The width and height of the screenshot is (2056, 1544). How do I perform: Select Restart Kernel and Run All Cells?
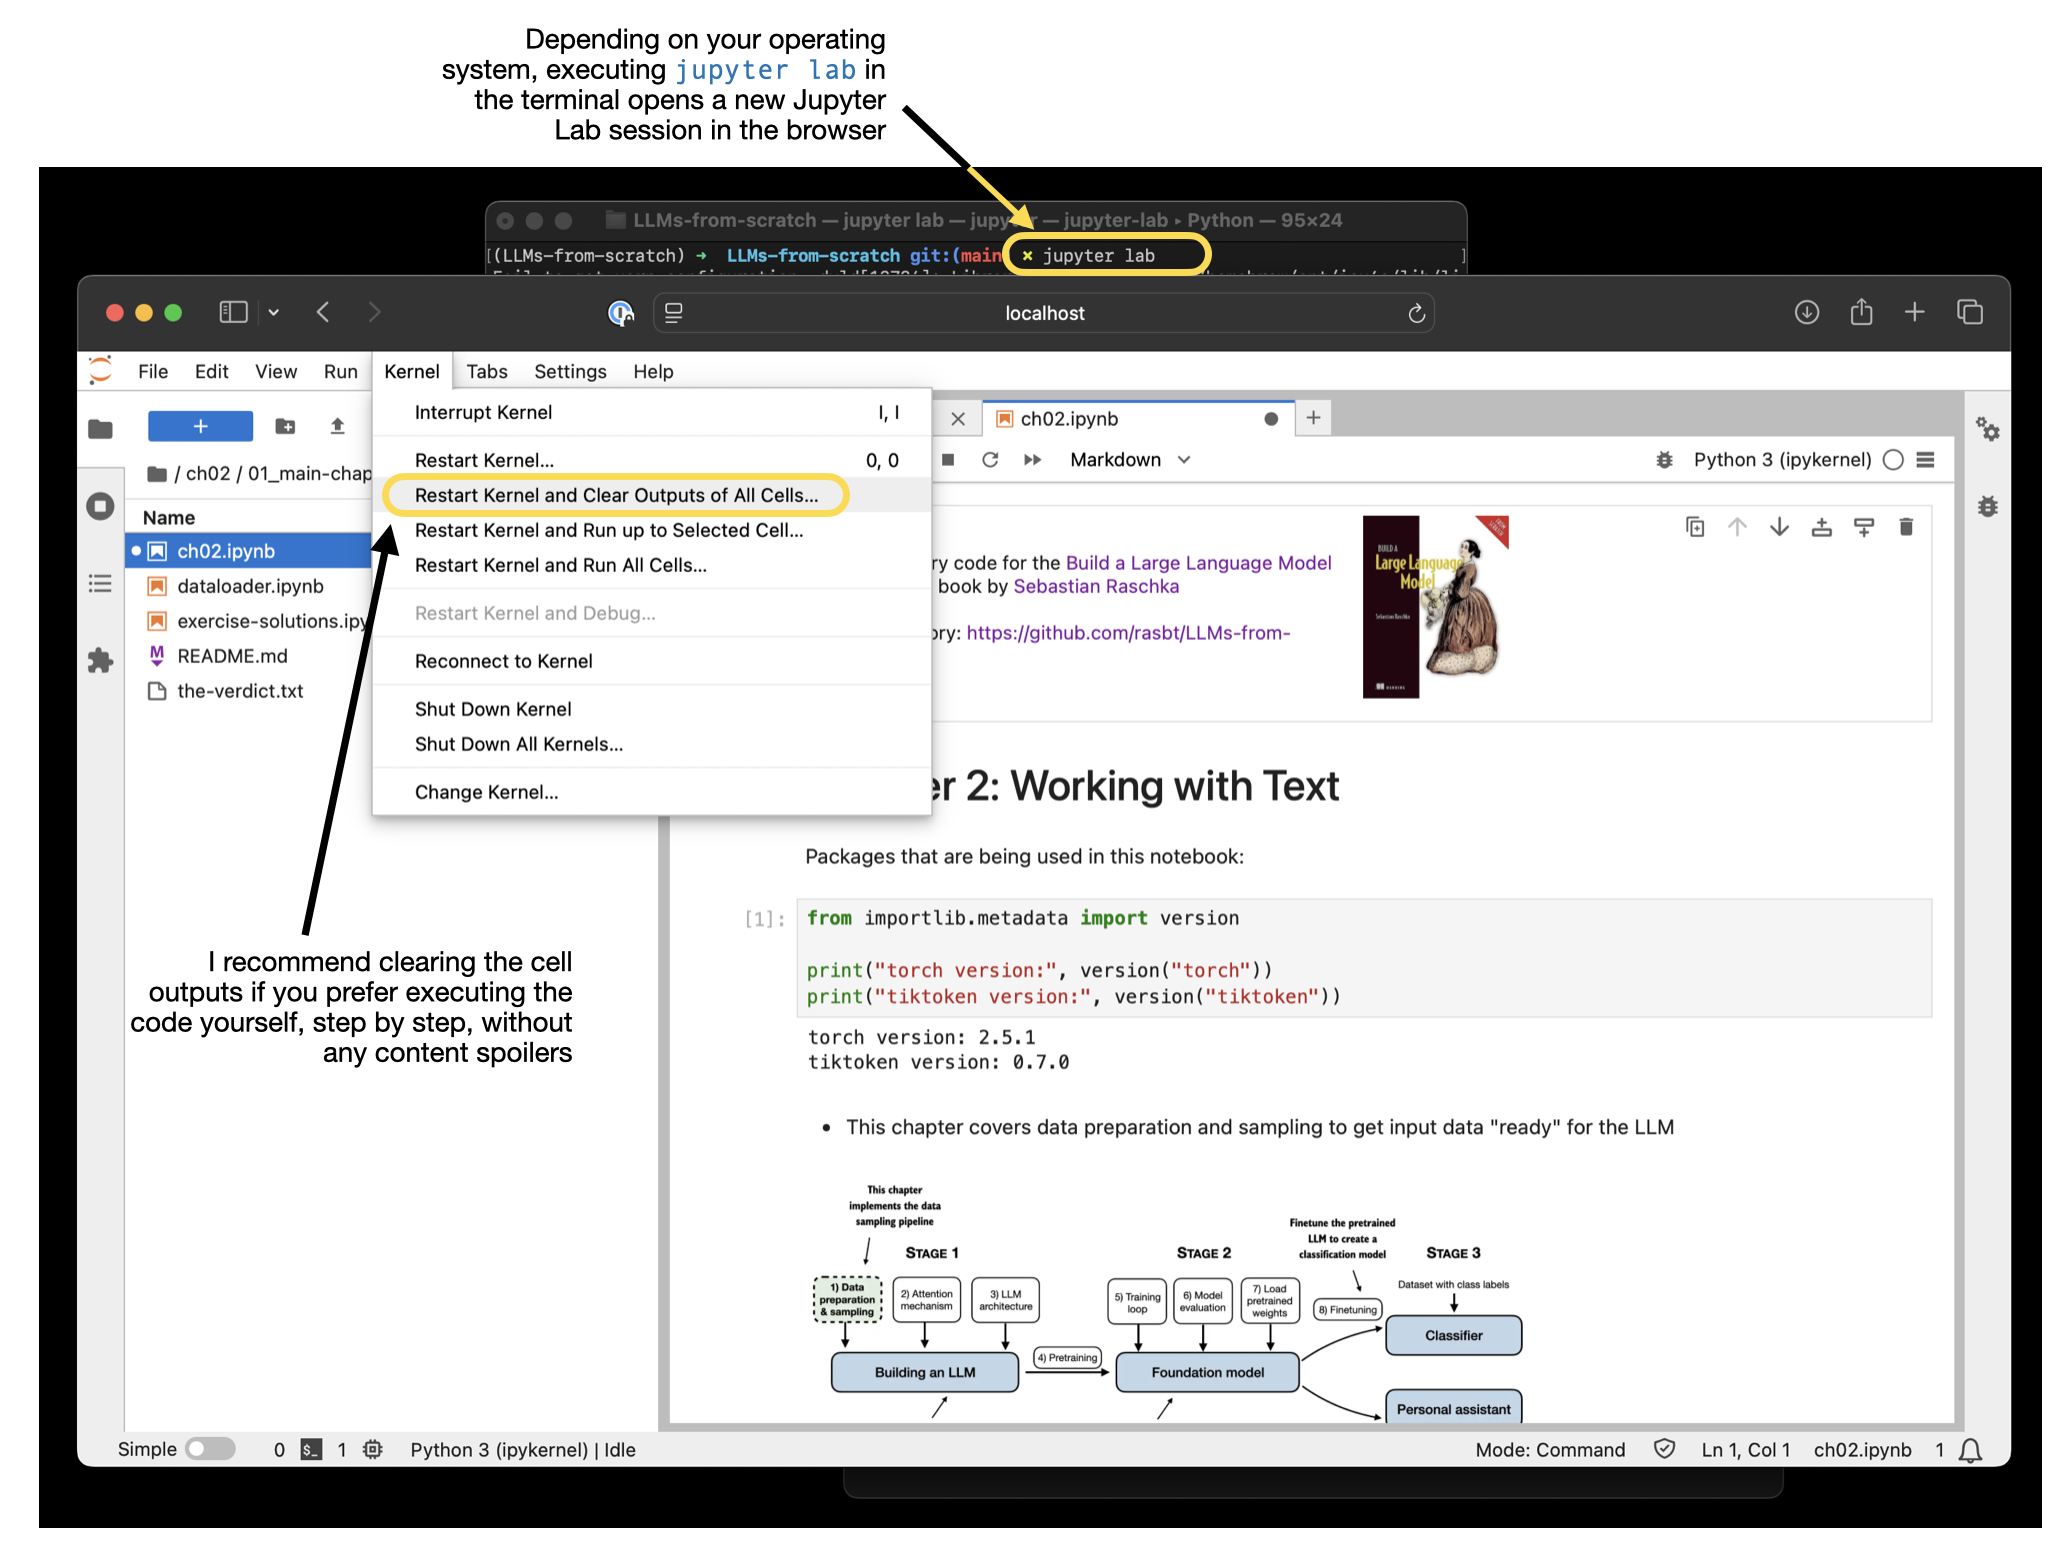[652, 565]
